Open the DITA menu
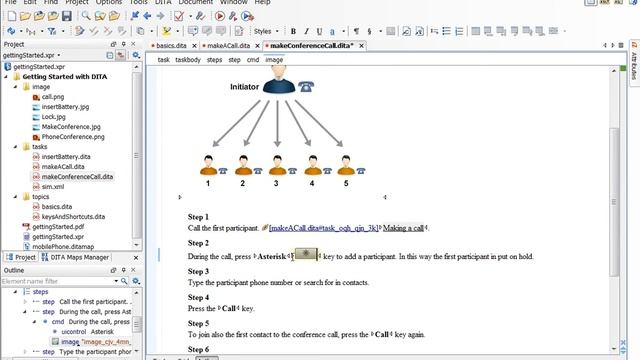This screenshot has height=360, width=640. click(x=163, y=2)
